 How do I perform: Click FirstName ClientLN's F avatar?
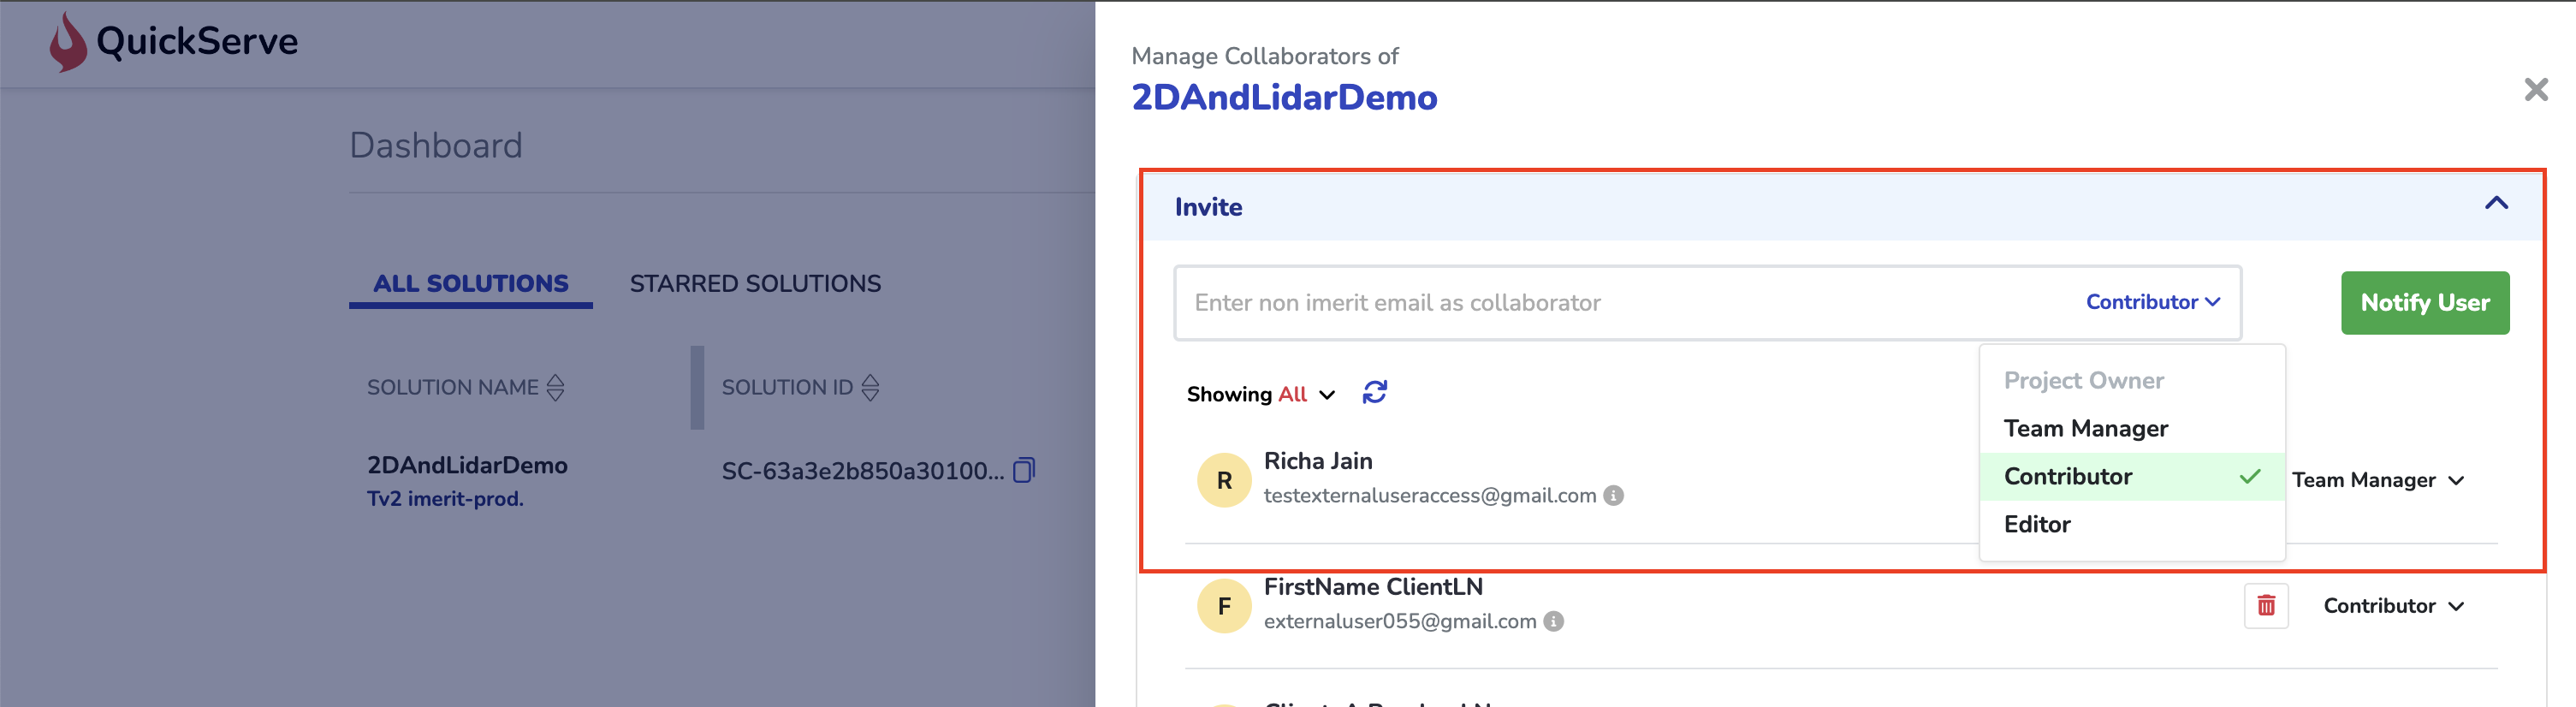pos(1224,606)
